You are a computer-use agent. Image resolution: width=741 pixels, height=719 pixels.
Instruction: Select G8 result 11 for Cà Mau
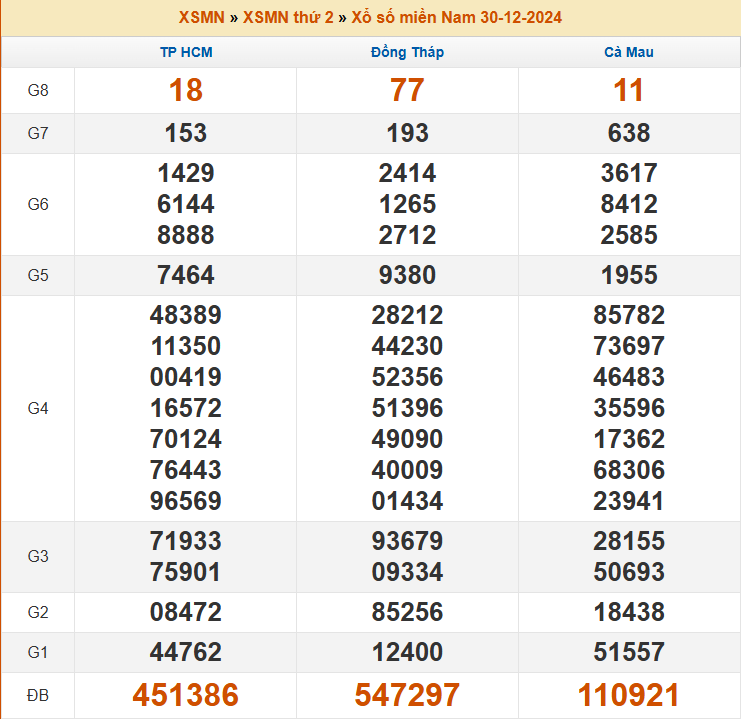[x=629, y=90]
